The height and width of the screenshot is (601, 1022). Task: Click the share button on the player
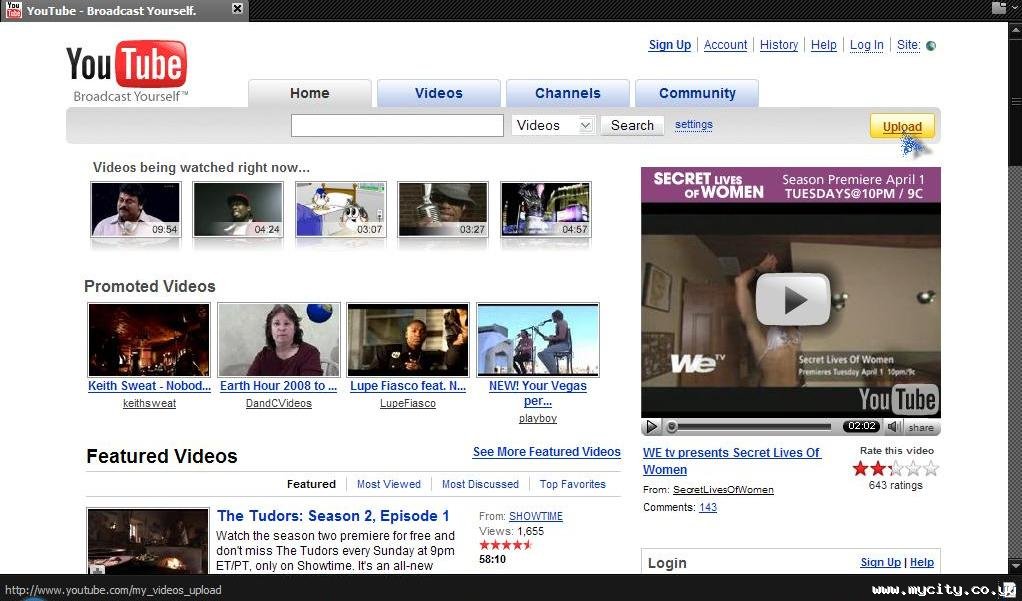click(x=920, y=428)
